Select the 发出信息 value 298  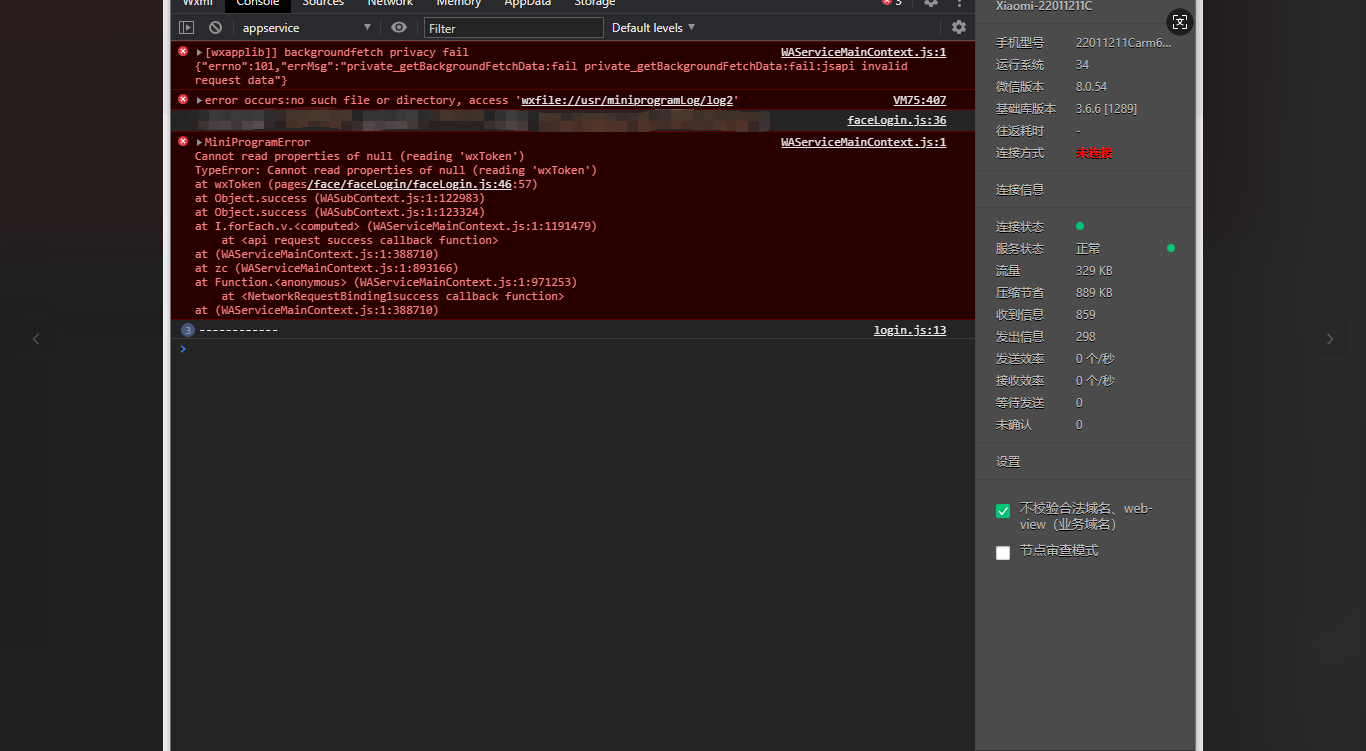click(x=1086, y=337)
